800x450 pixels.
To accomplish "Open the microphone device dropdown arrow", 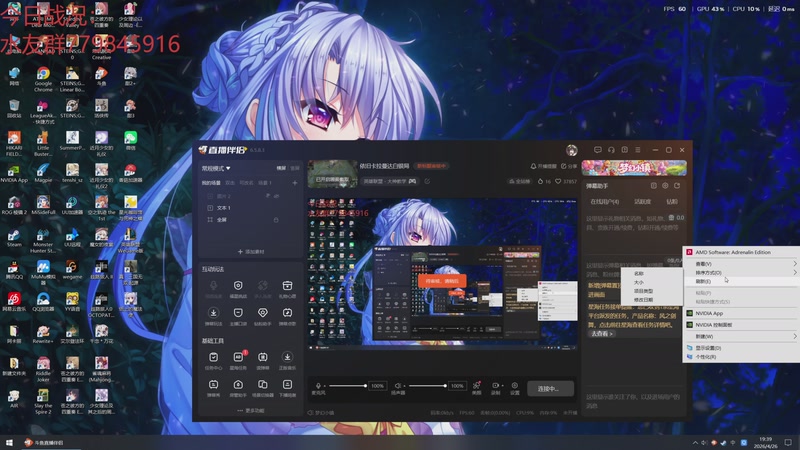I will [x=326, y=386].
